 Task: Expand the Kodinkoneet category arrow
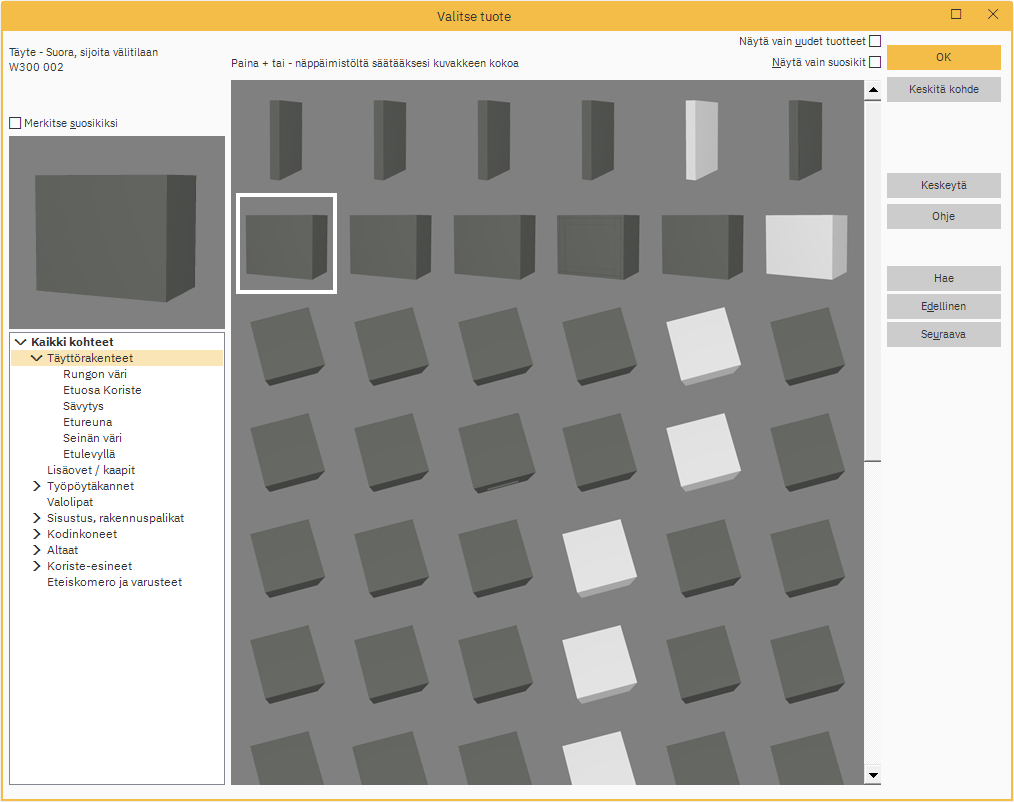[37, 534]
